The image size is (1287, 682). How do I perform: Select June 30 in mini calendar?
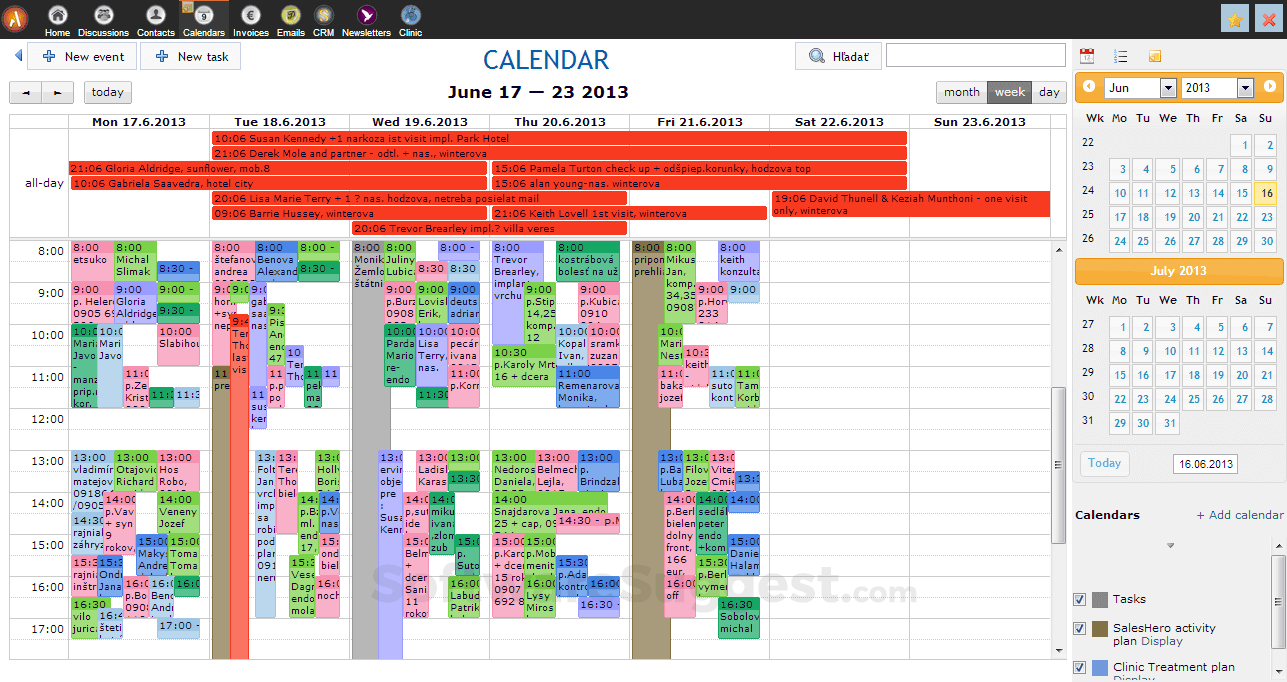(1266, 242)
